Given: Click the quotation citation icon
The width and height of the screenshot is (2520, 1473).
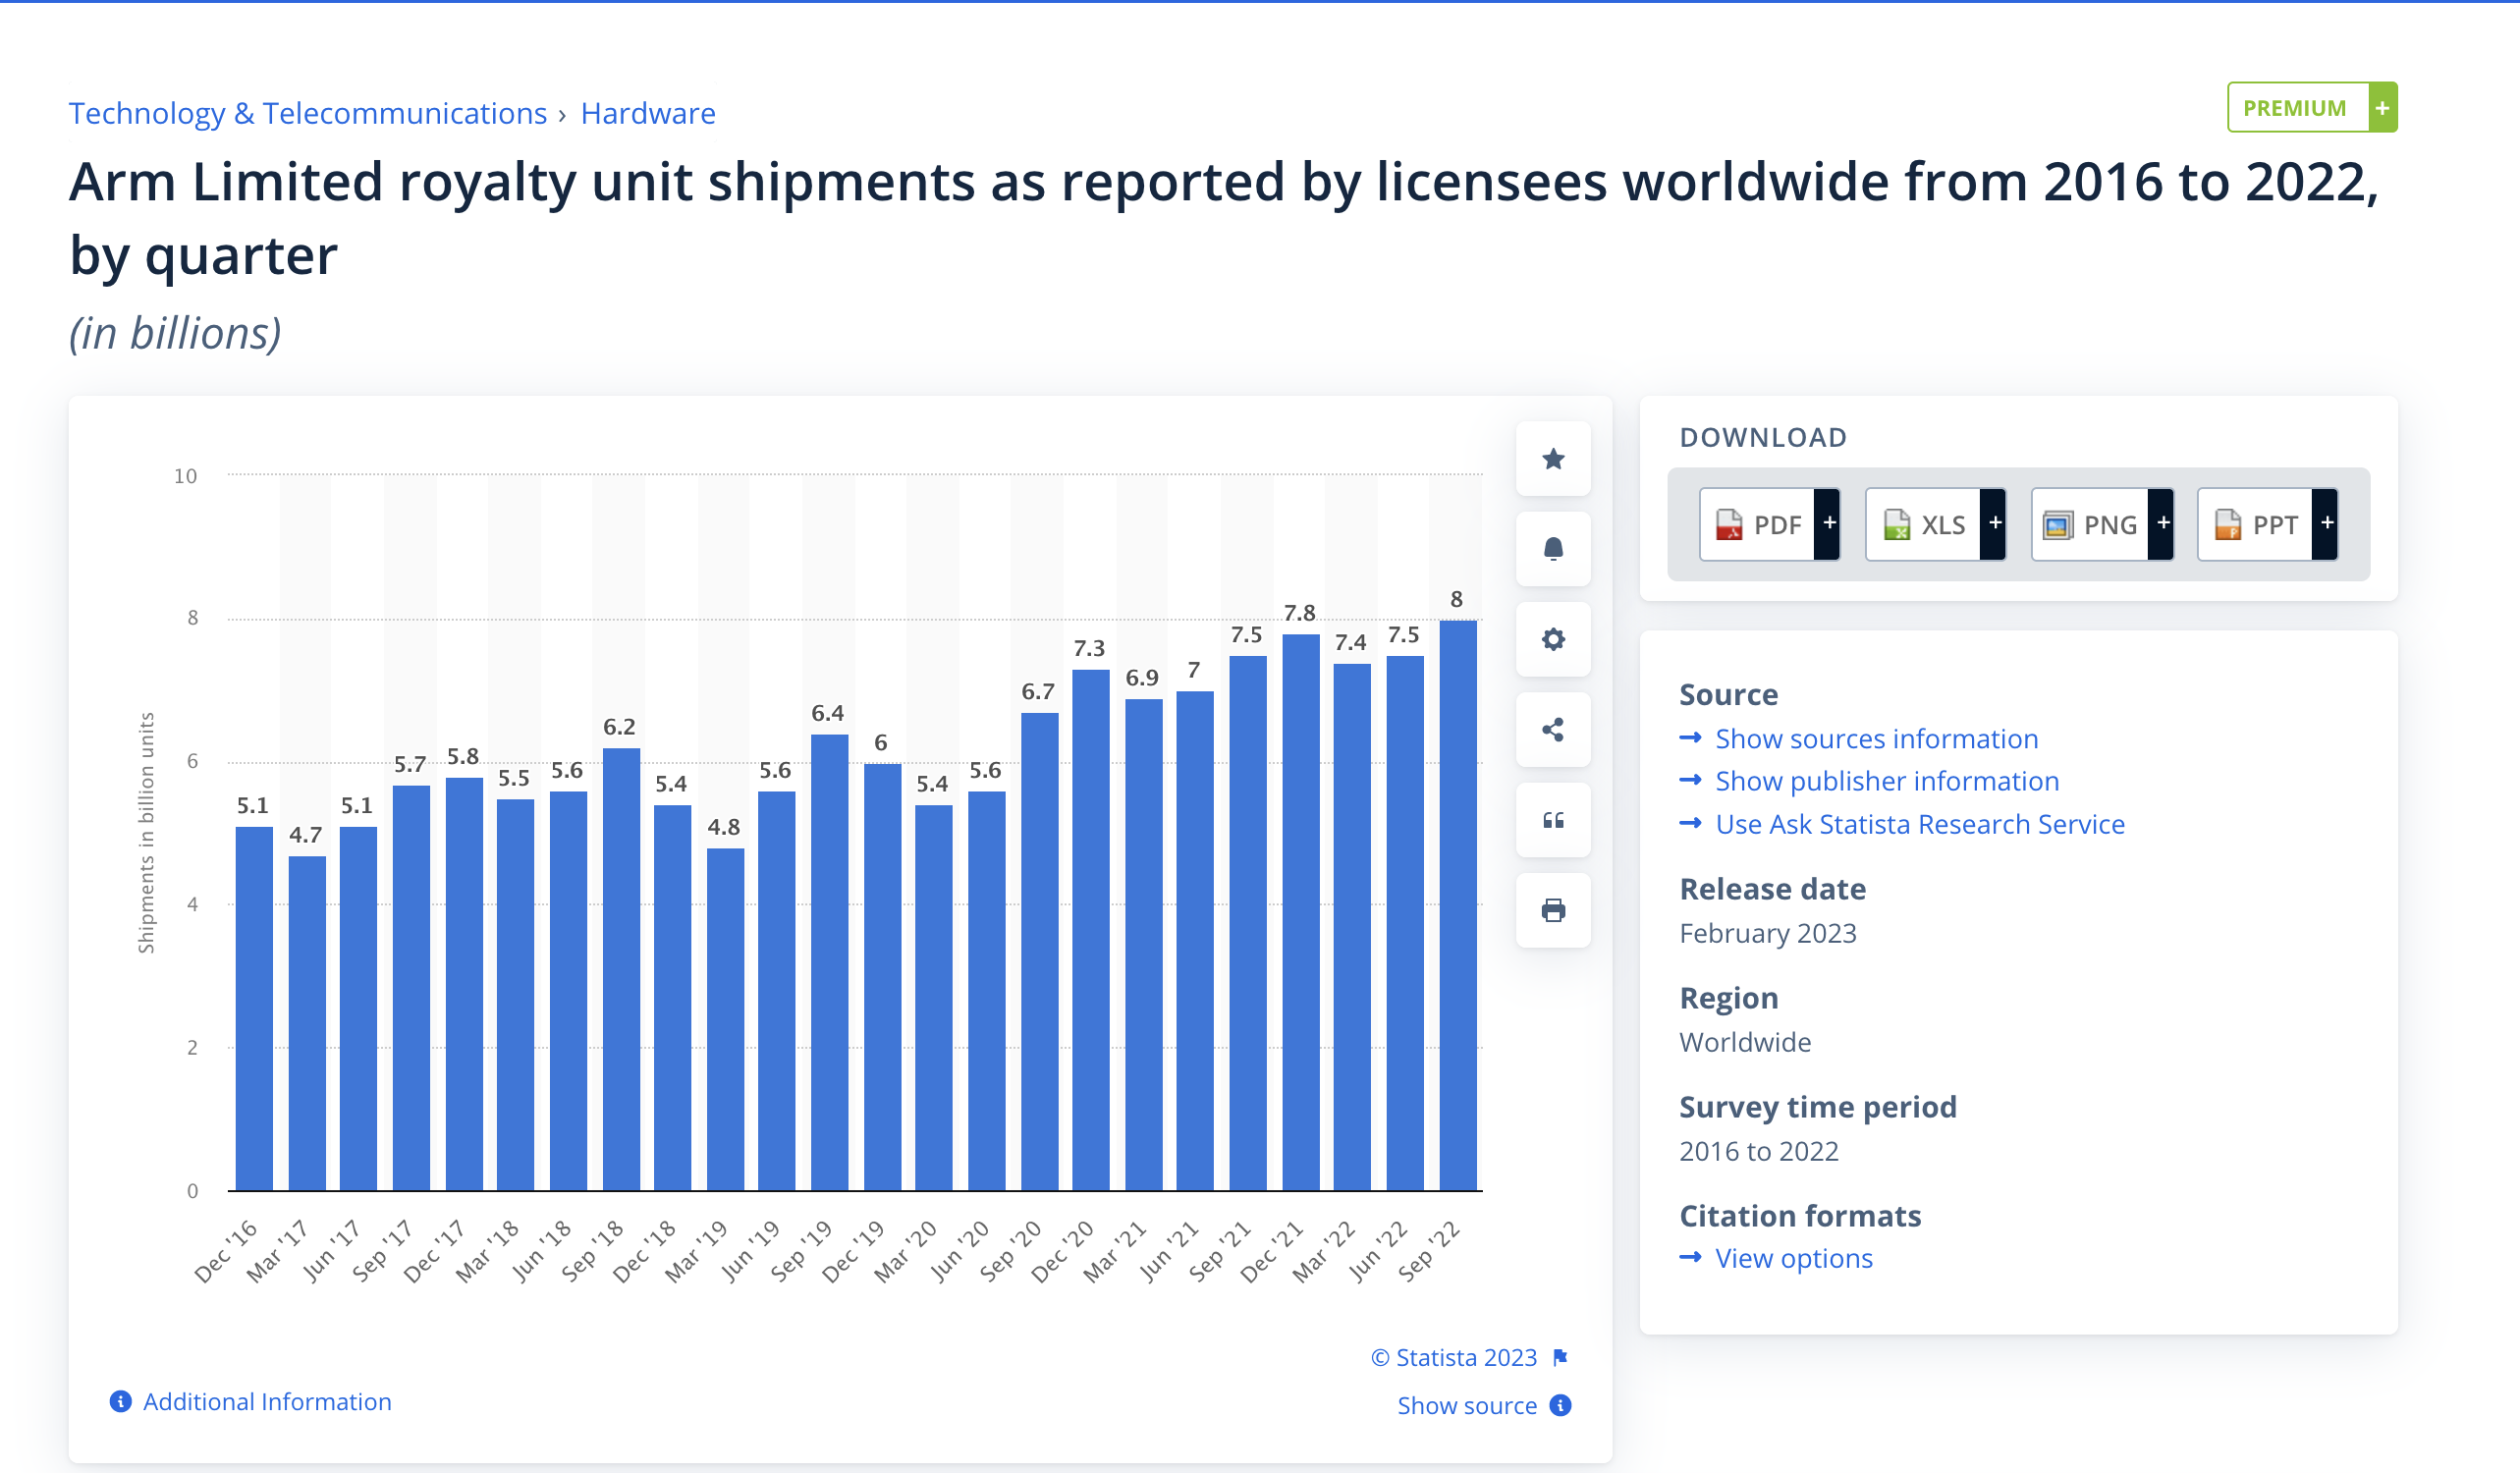Looking at the screenshot, I should click(x=1553, y=820).
